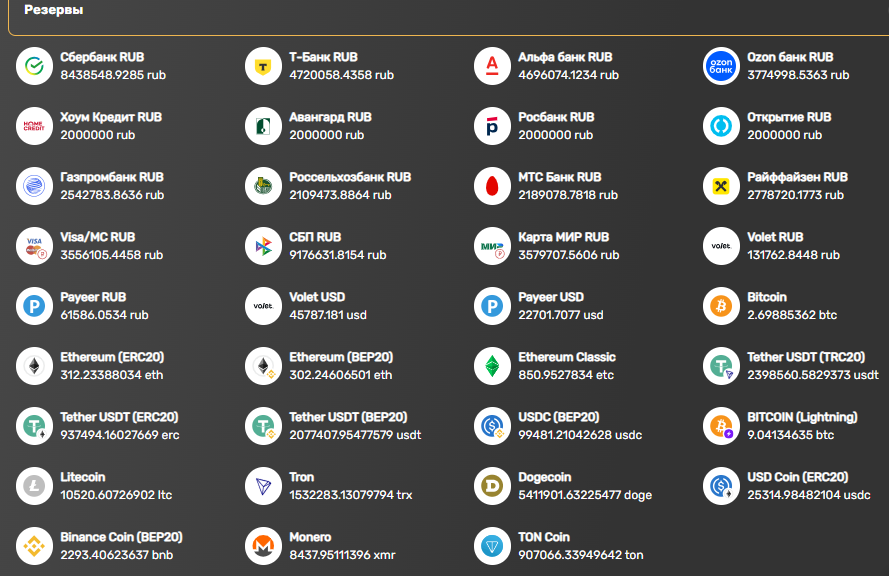Click the Газпромбанк RUB globe icon
This screenshot has height=576, width=889.
coord(35,187)
